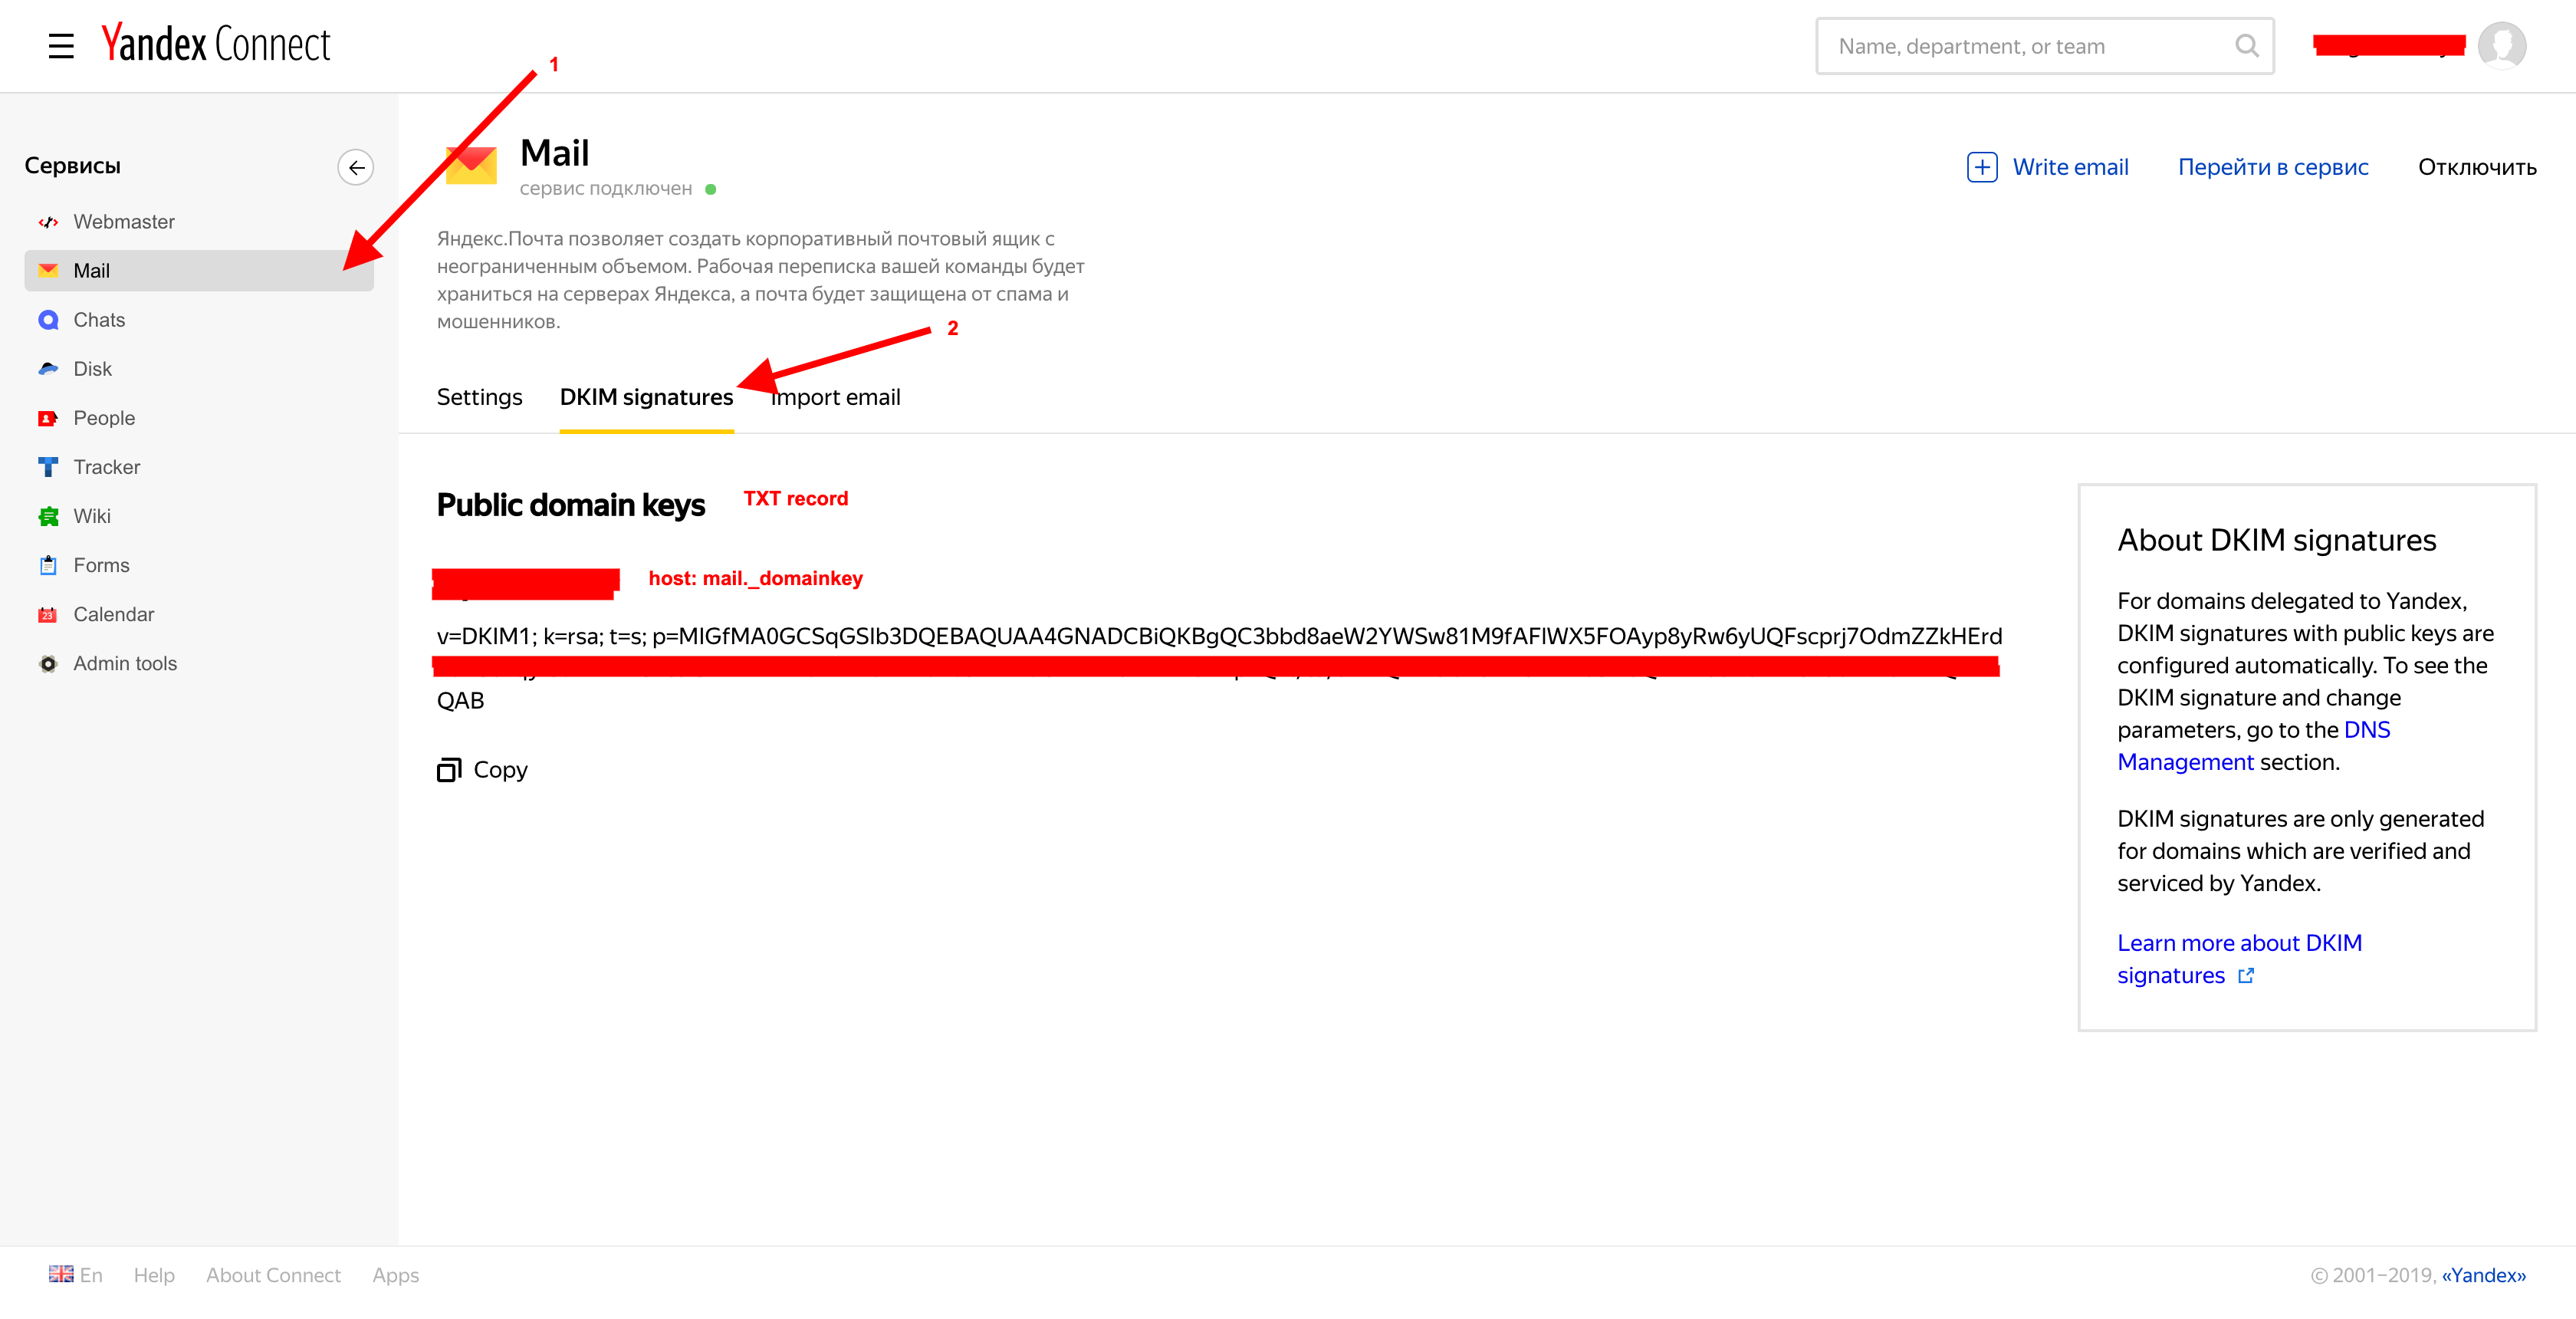Click the Webmaster service icon
This screenshot has width=2576, height=1319.
pyautogui.click(x=48, y=222)
